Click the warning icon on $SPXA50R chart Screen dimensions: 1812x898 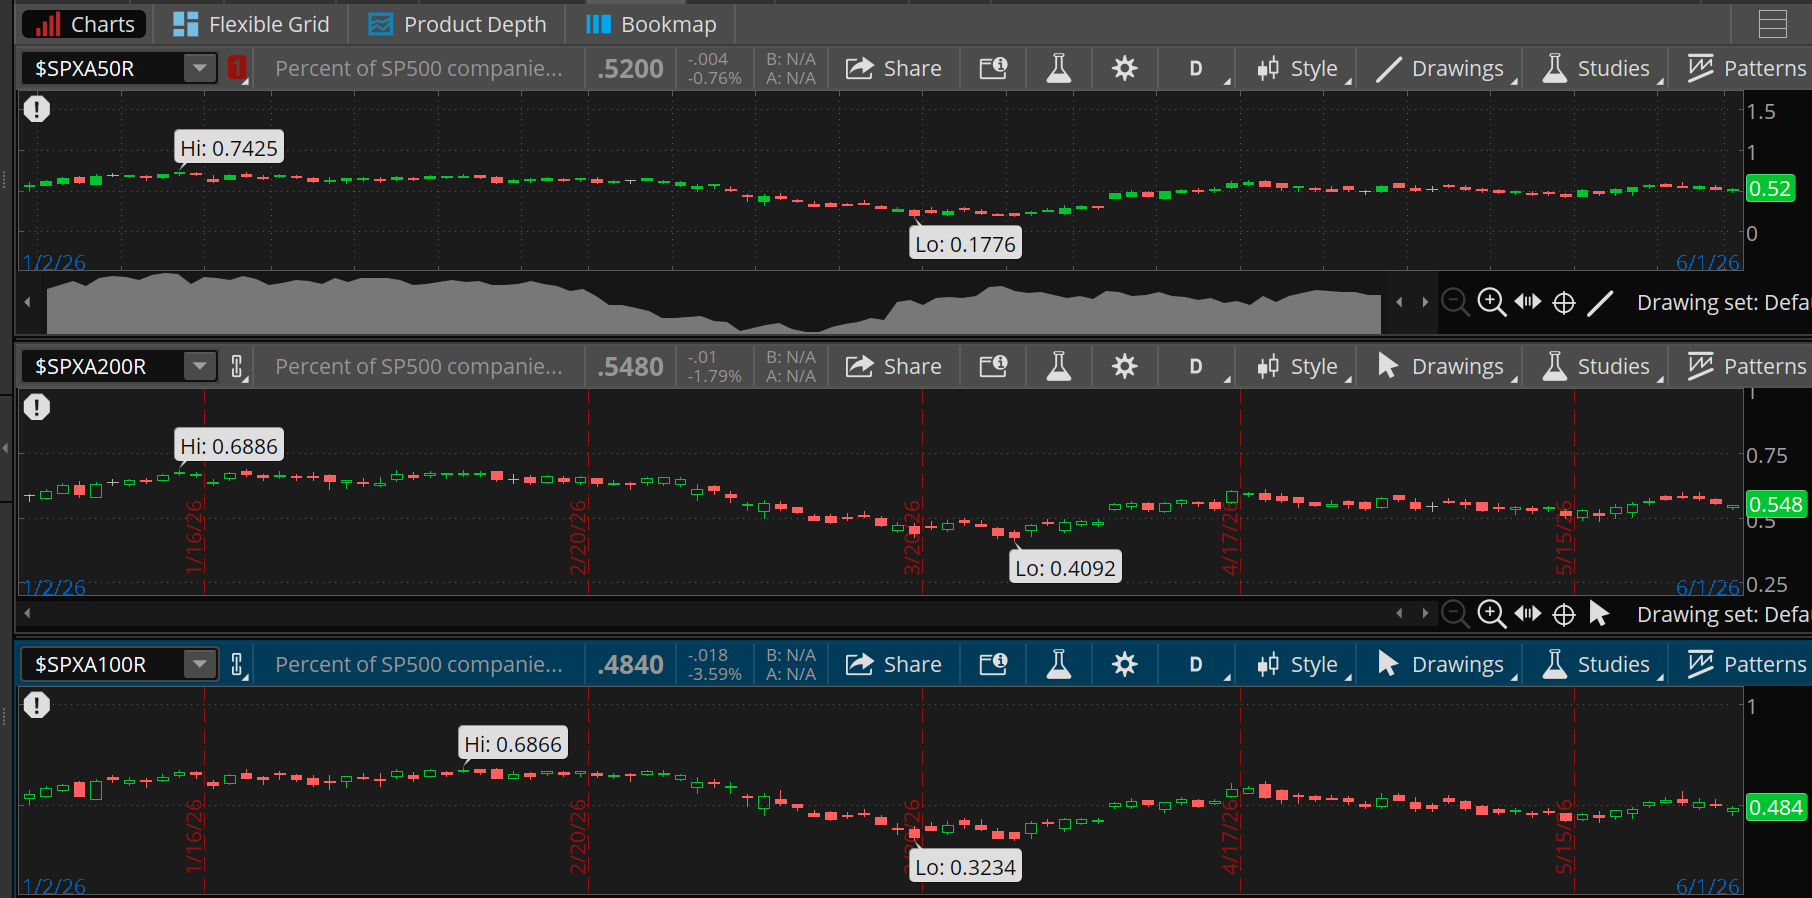pos(37,109)
